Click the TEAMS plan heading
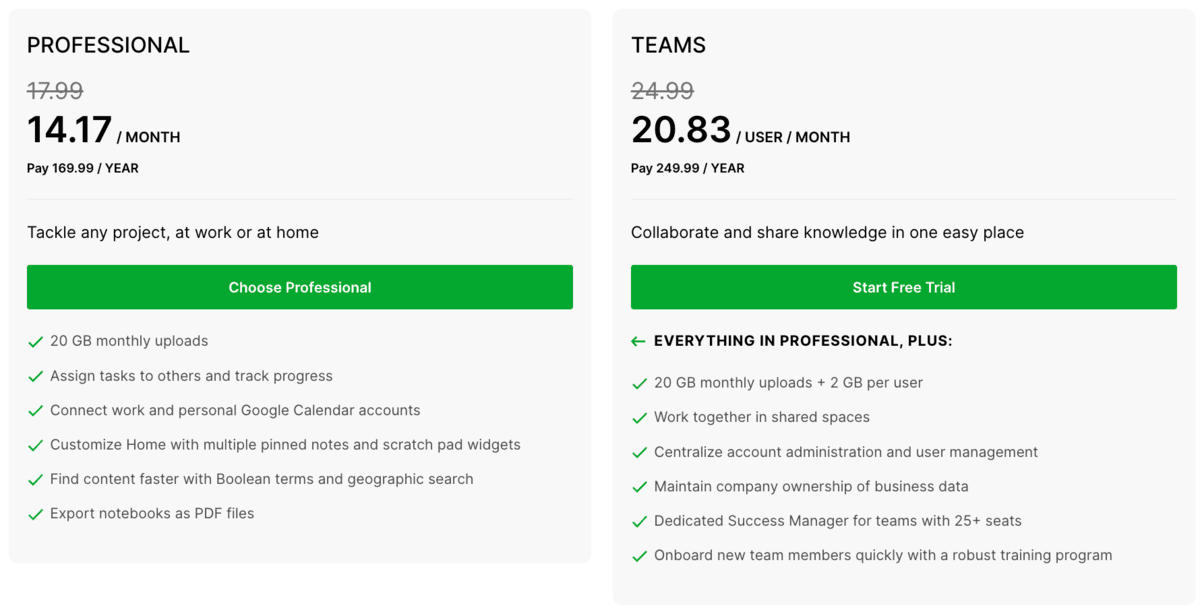Viewport: 1200px width, 612px height. click(x=668, y=45)
